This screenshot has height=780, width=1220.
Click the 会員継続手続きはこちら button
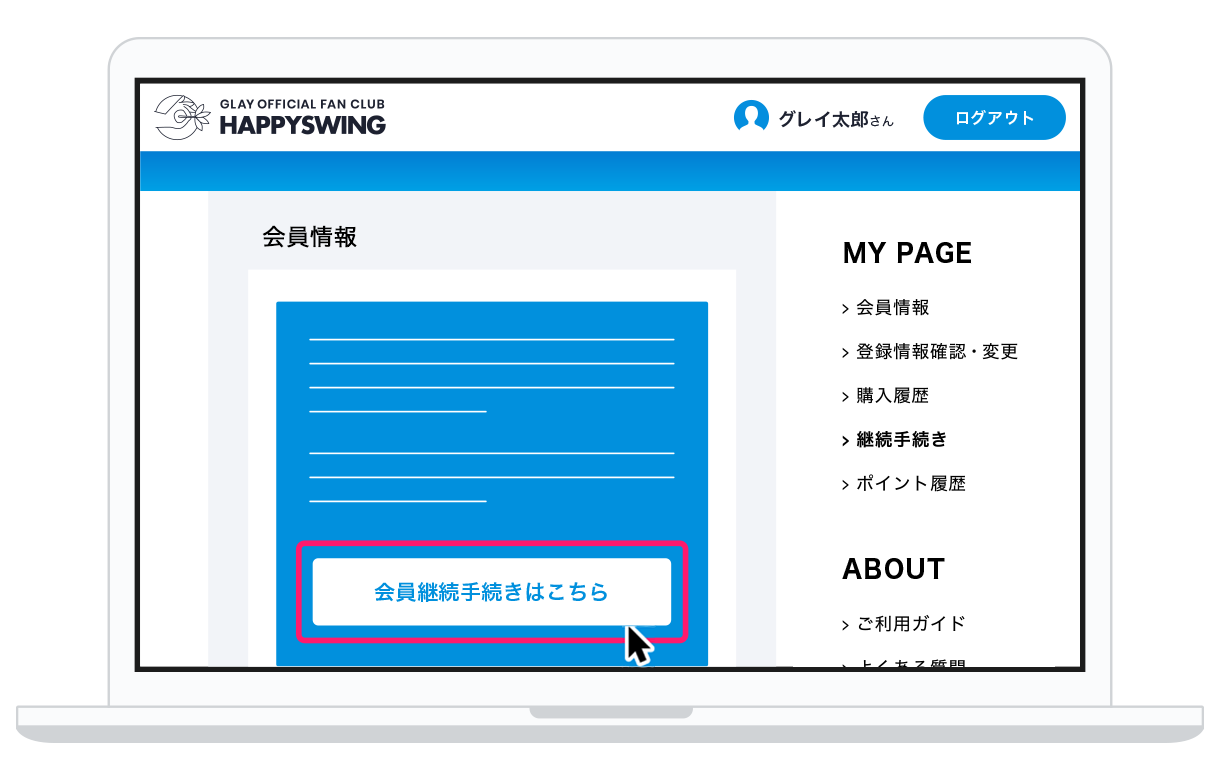pos(491,592)
